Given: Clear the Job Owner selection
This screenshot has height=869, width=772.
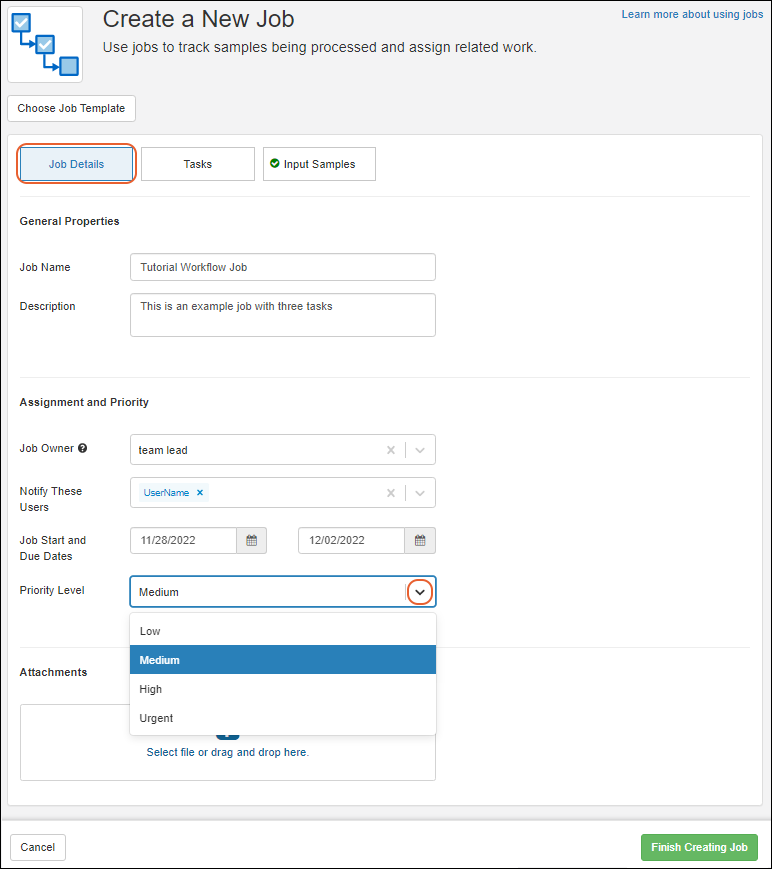Looking at the screenshot, I should [x=391, y=450].
